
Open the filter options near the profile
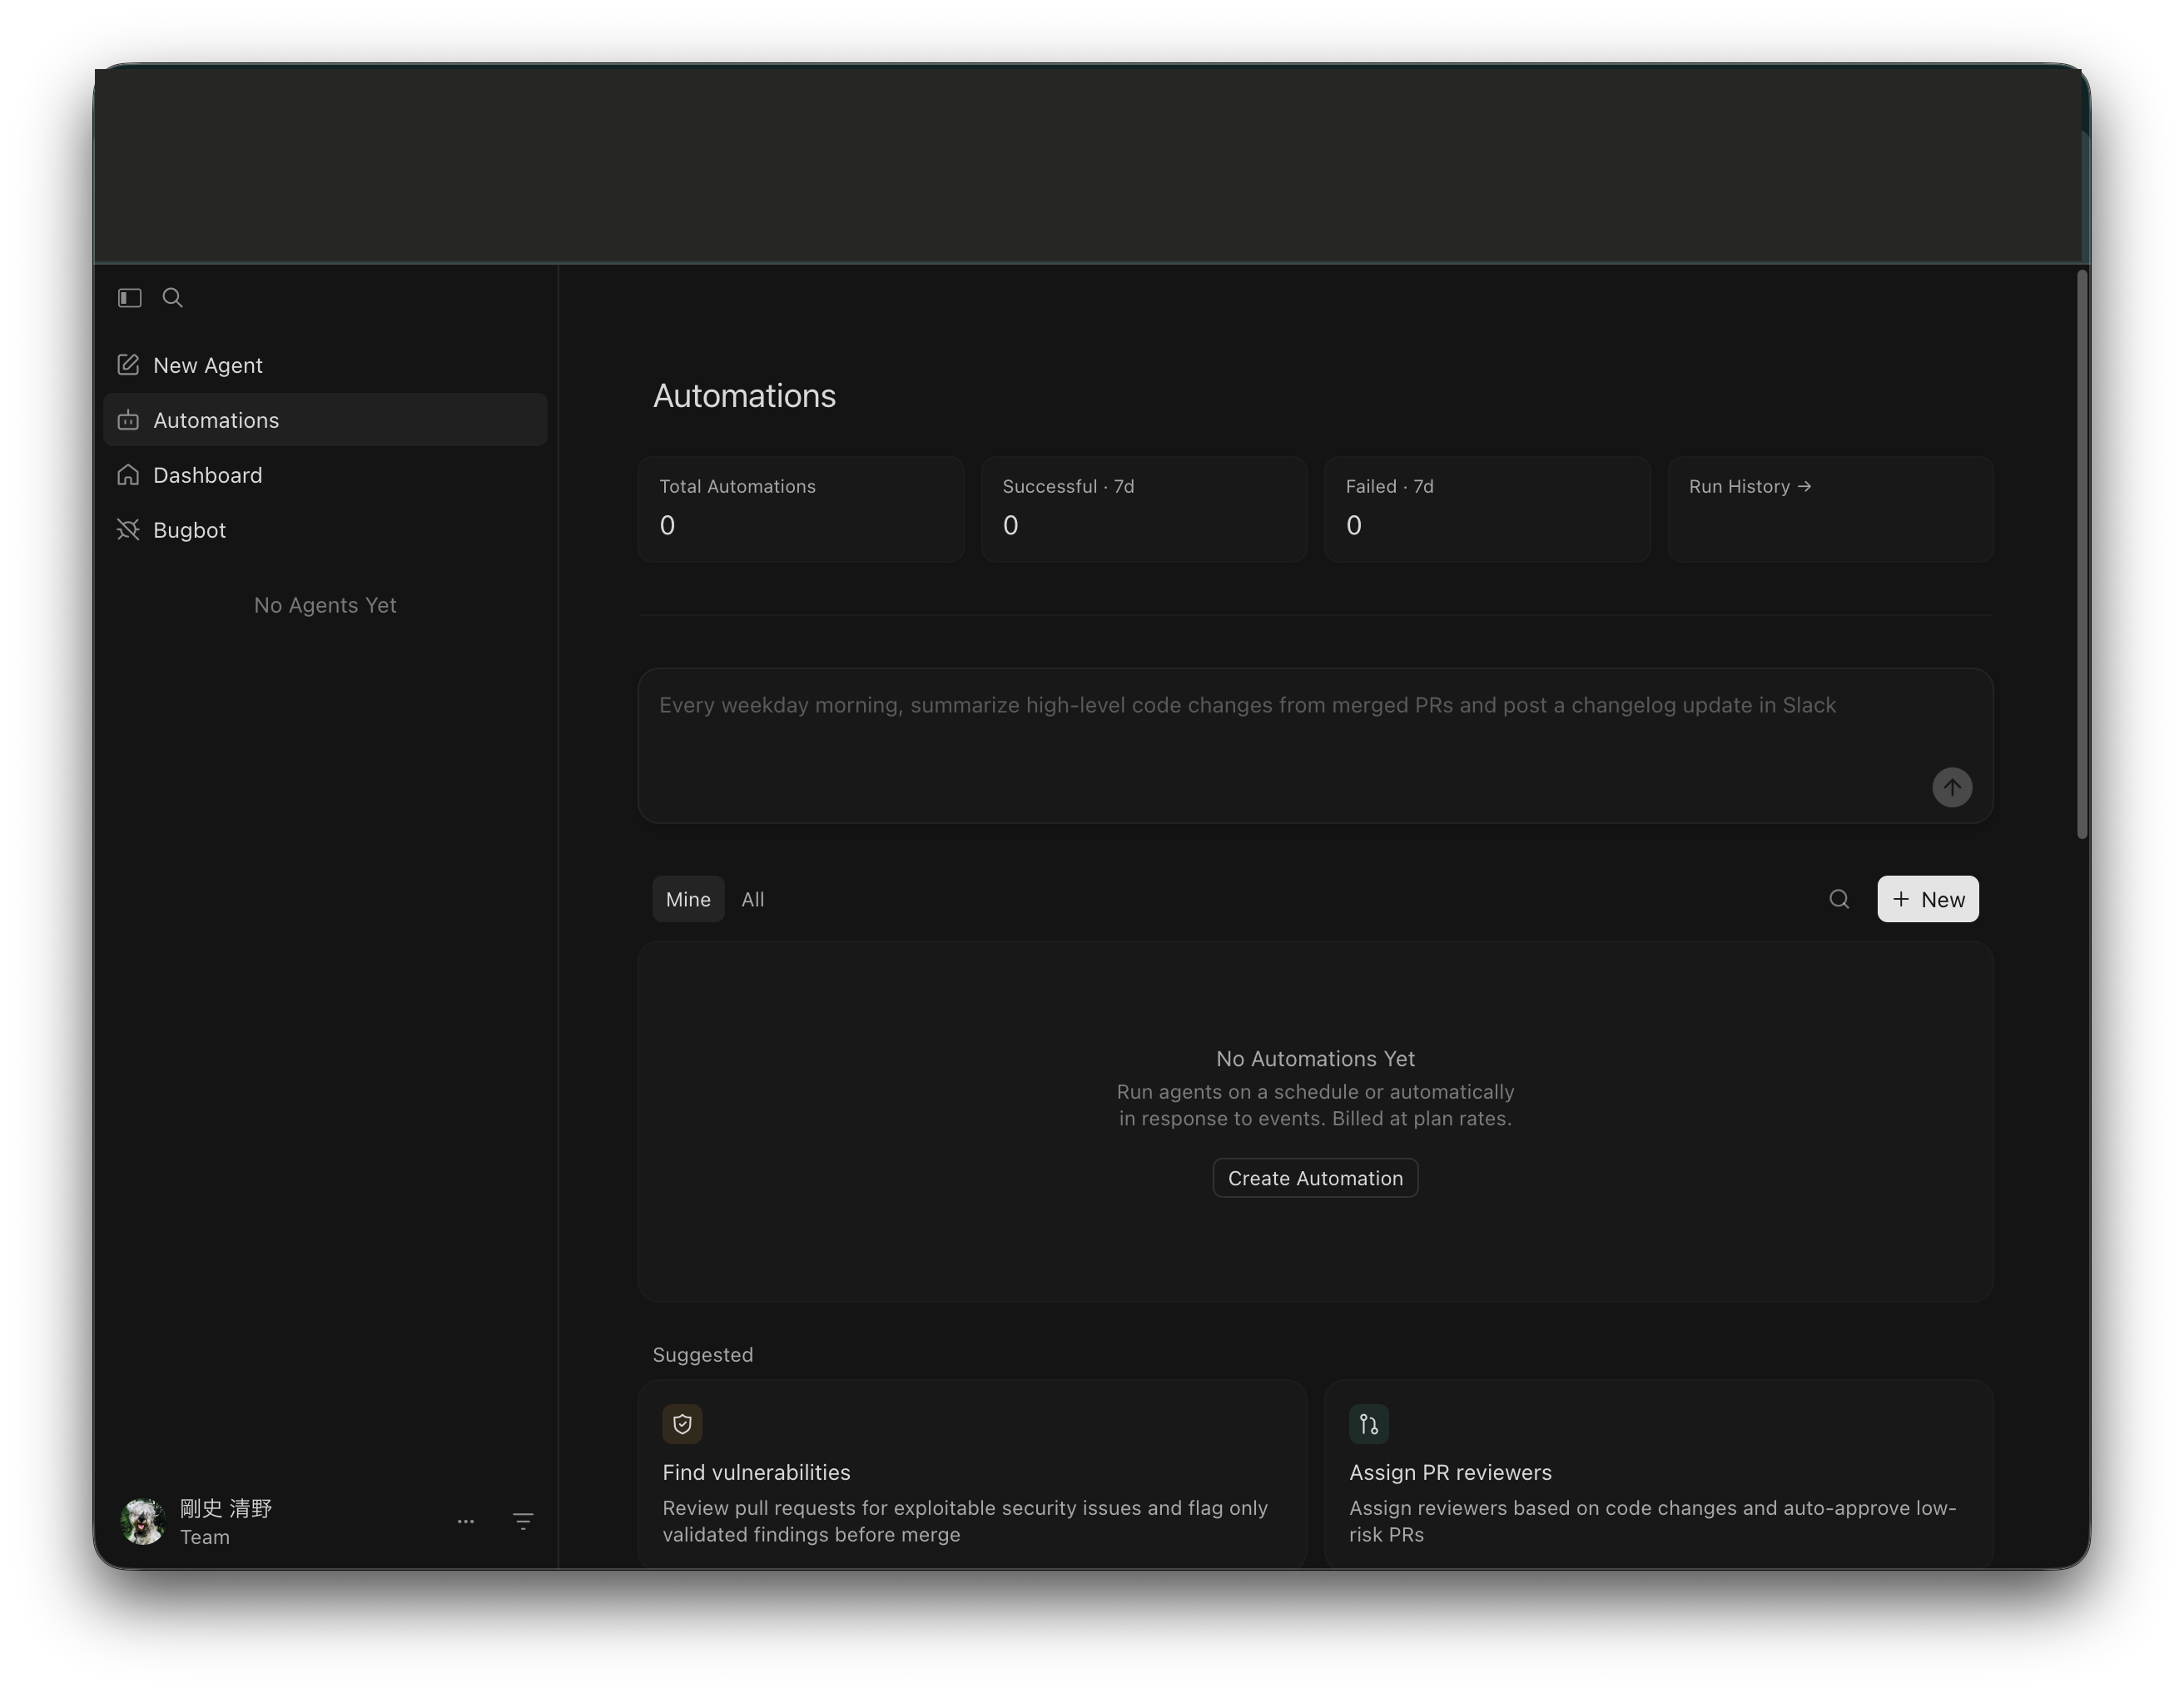(x=523, y=1521)
